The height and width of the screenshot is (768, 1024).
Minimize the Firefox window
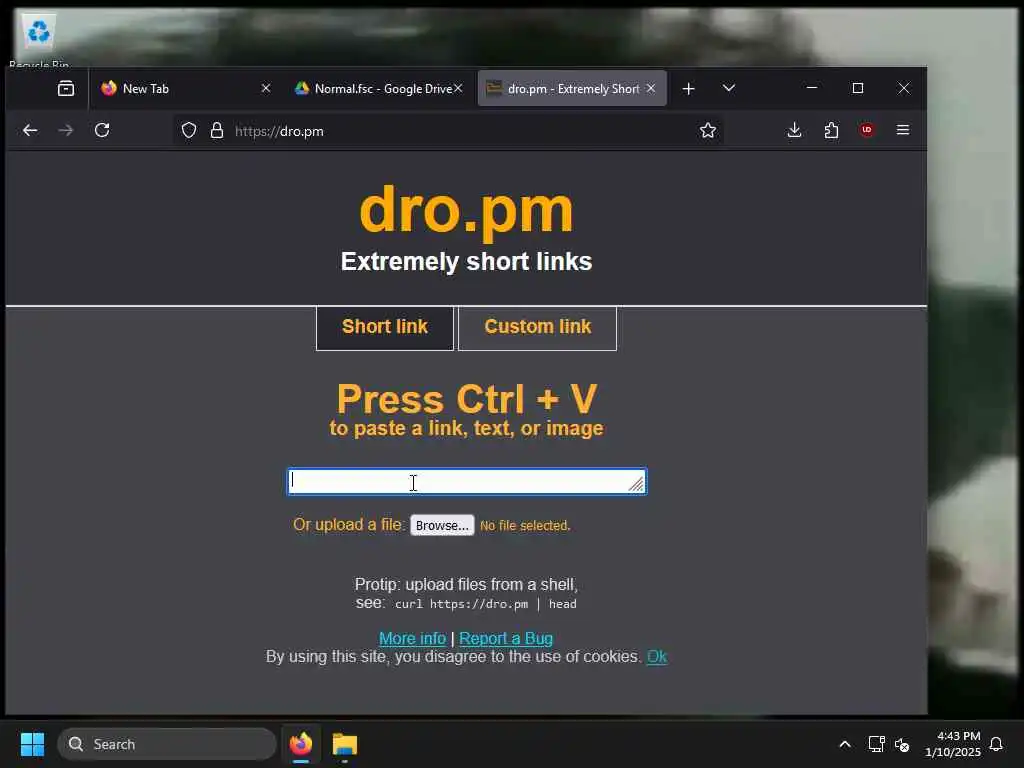pyautogui.click(x=812, y=88)
